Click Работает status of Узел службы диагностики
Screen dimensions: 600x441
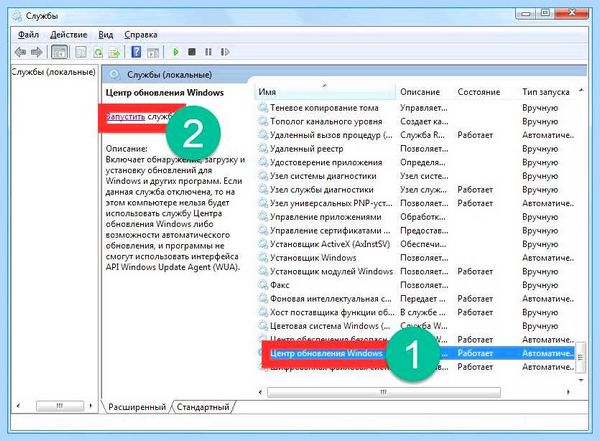click(x=475, y=189)
